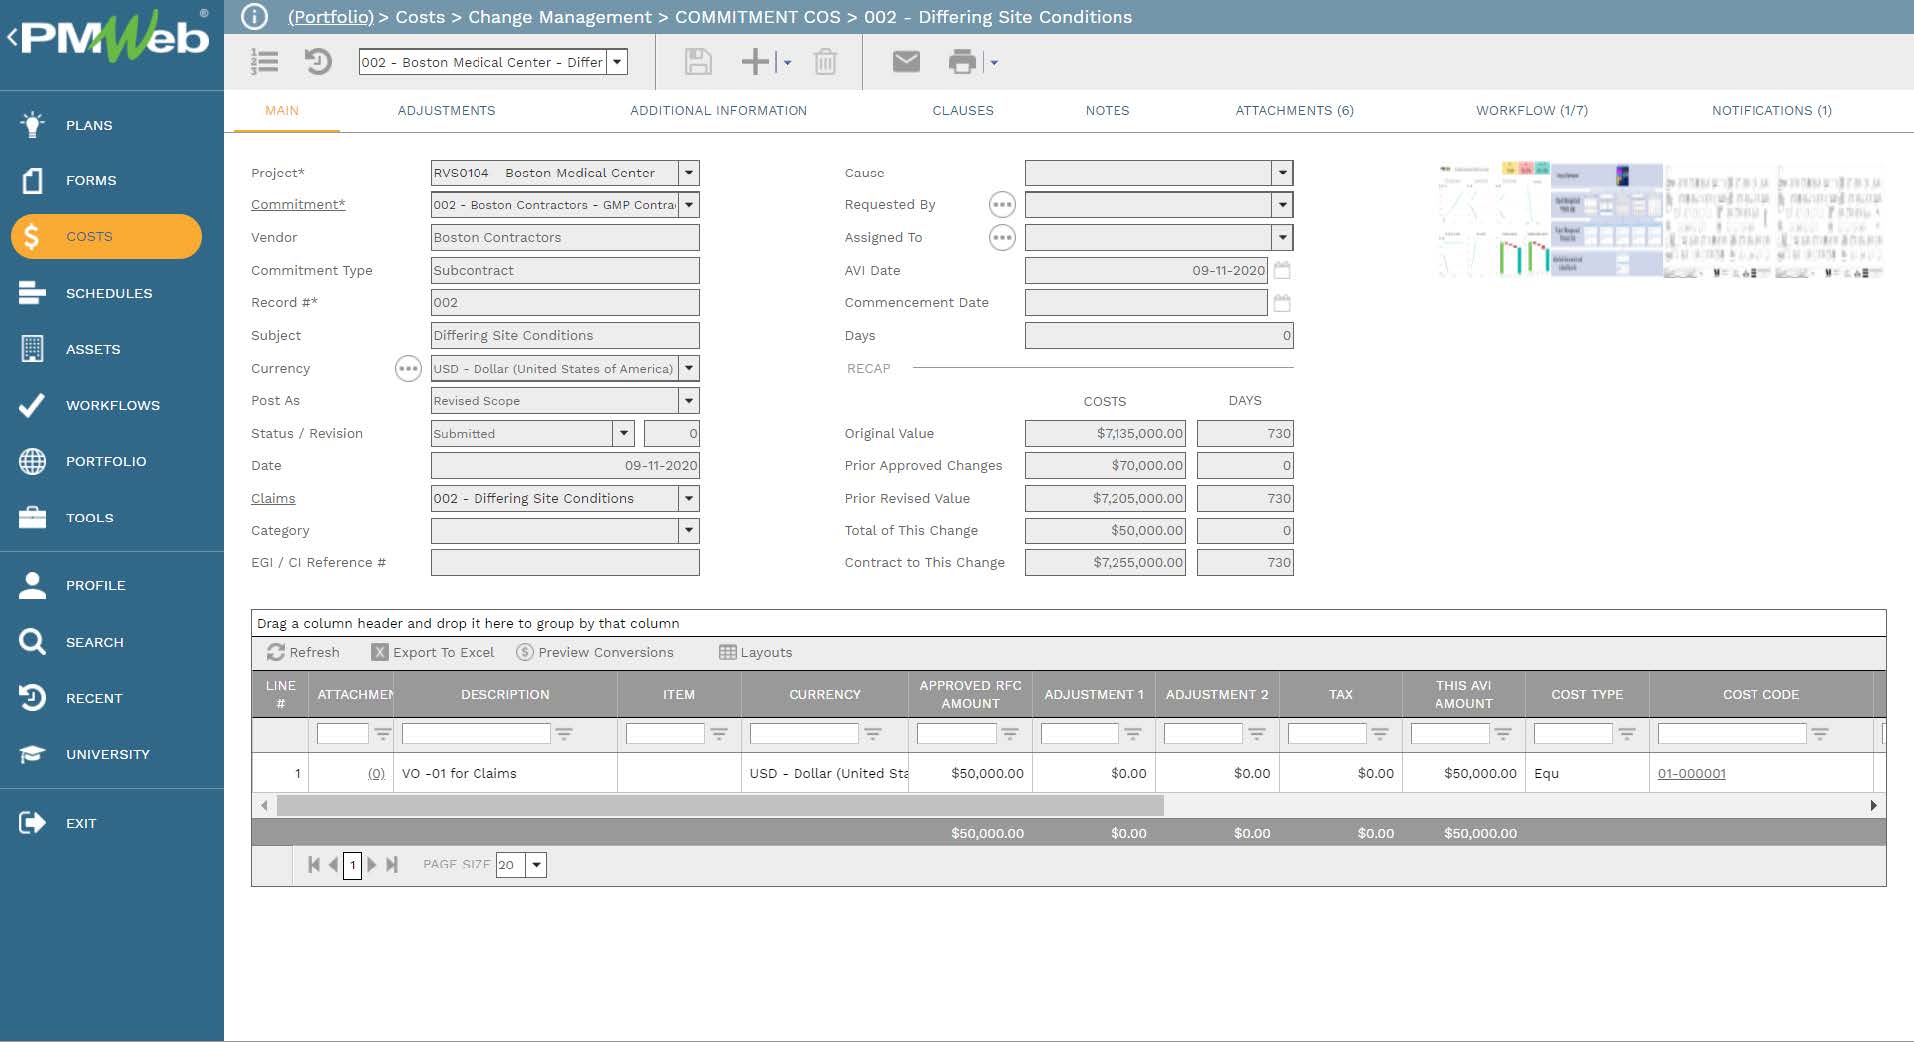The image size is (1914, 1042).
Task: Go to the first grid page
Action: (314, 865)
